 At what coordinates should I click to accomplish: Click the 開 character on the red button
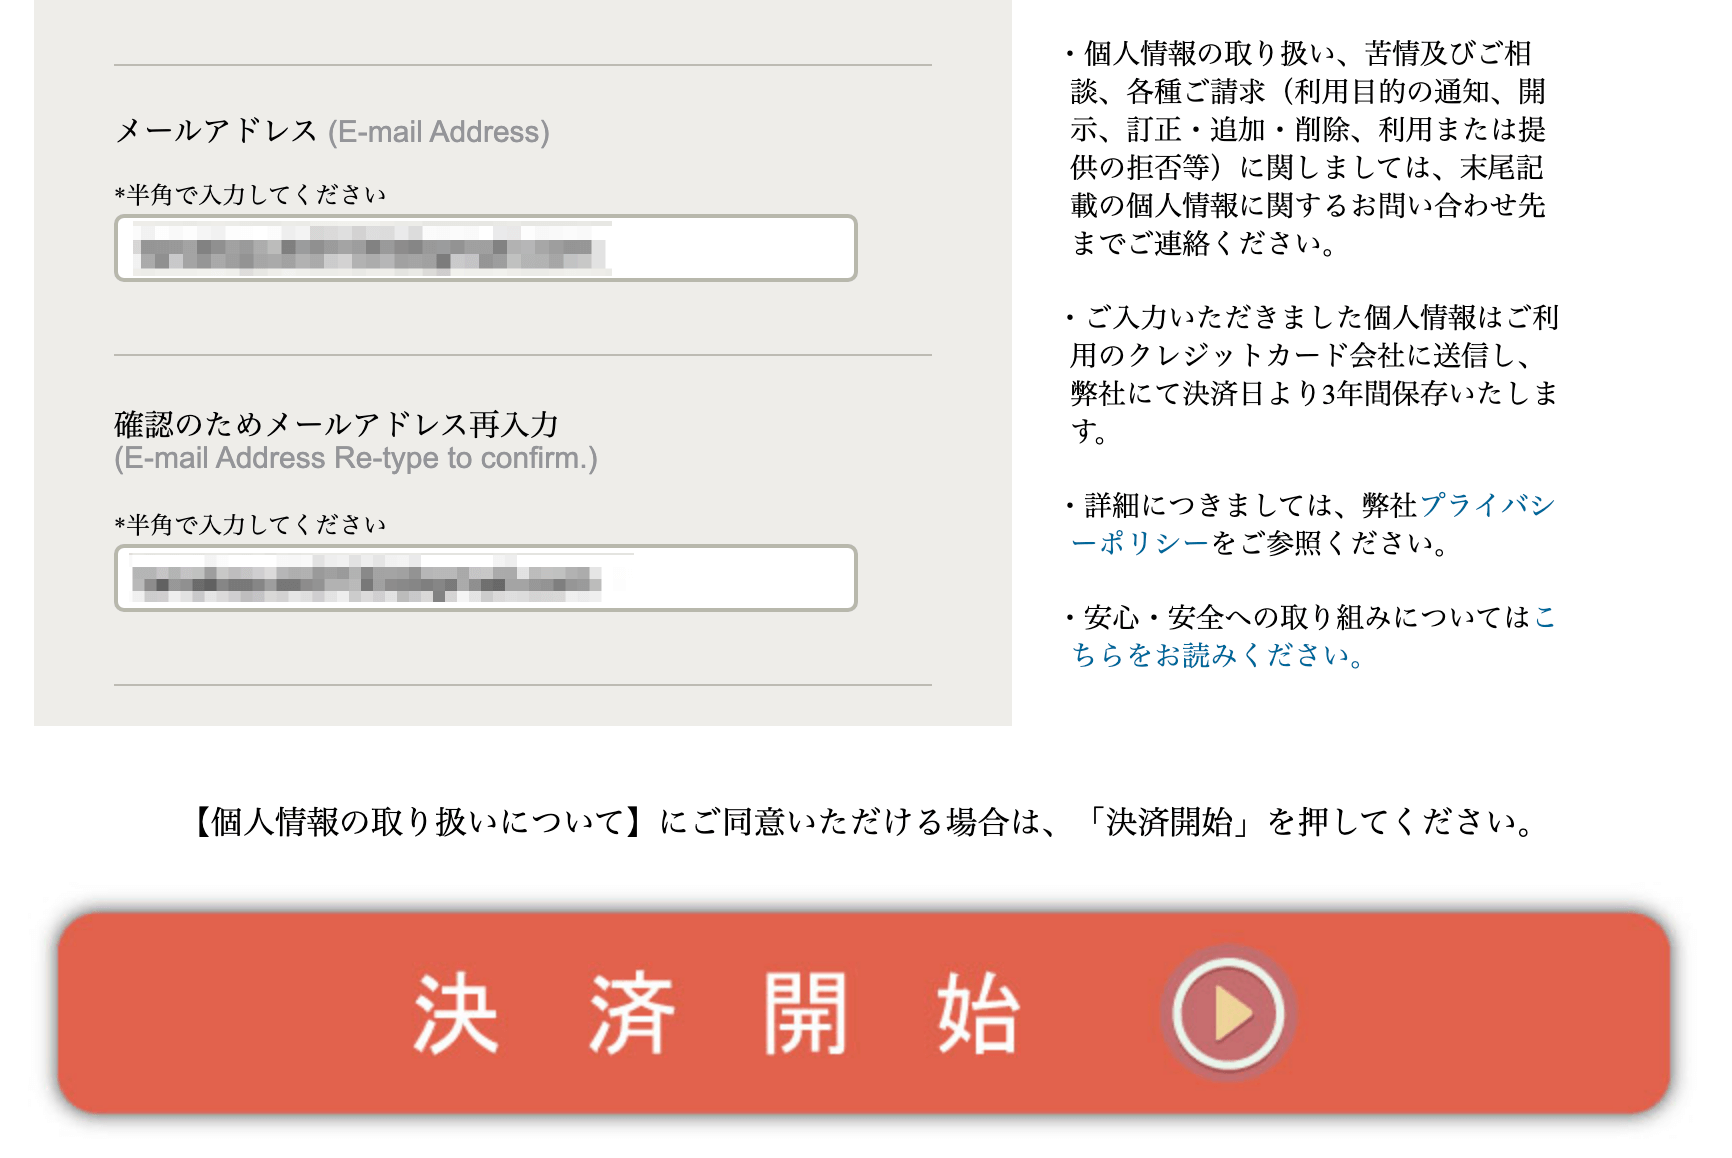pos(805,1014)
